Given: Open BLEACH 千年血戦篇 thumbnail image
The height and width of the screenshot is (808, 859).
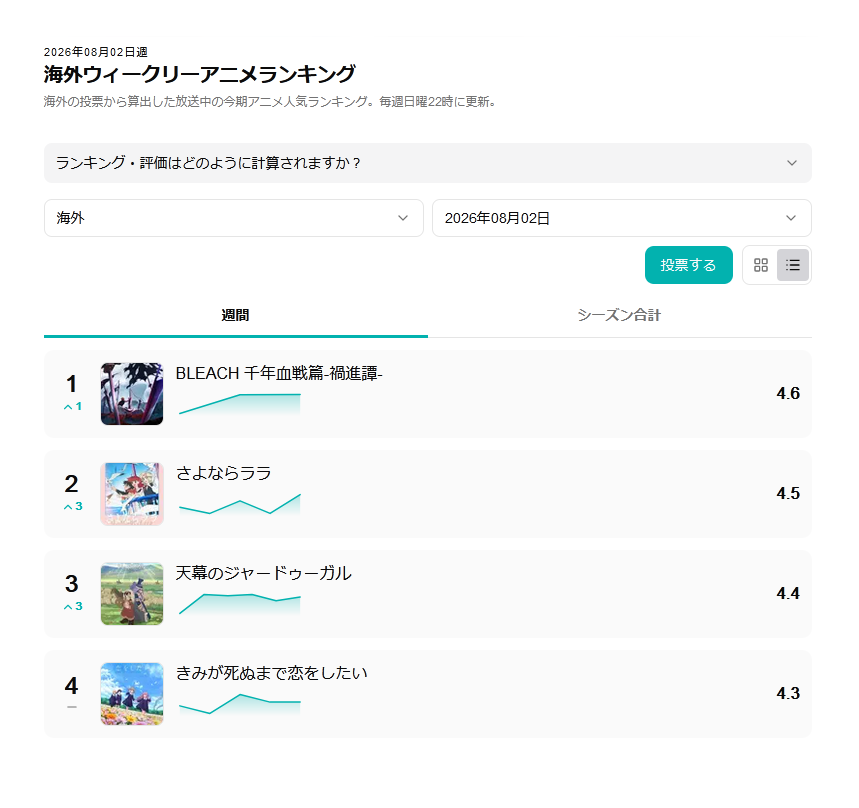Looking at the screenshot, I should [x=132, y=394].
